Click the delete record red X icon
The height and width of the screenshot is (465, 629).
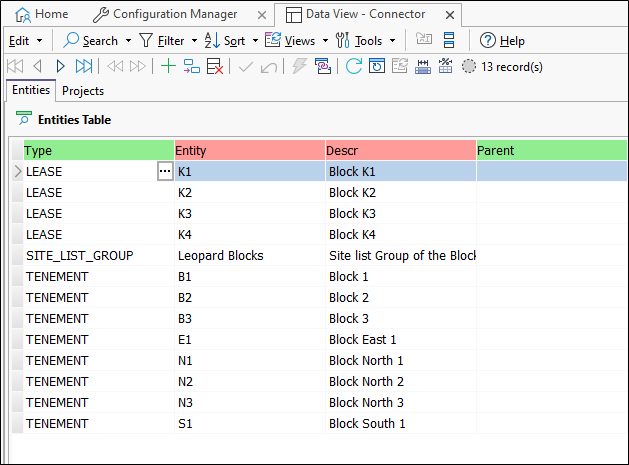click(215, 66)
